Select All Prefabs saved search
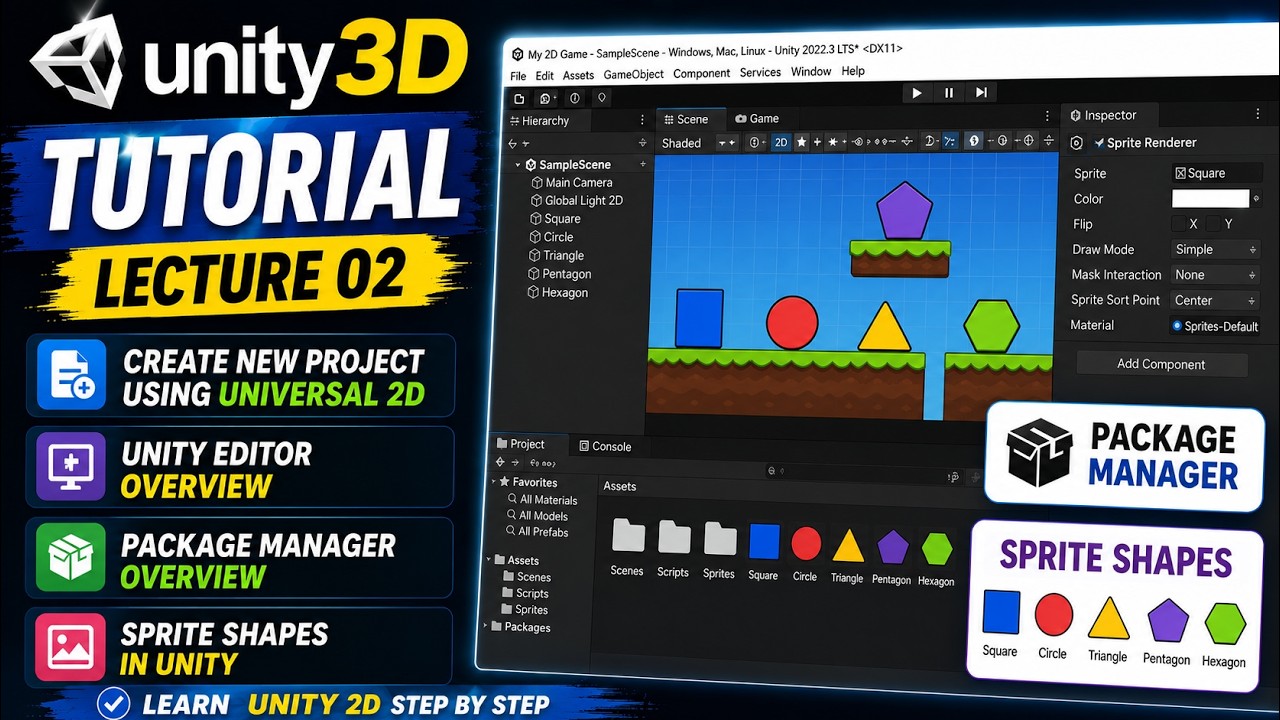Screen dimensions: 1280x720 point(537,532)
